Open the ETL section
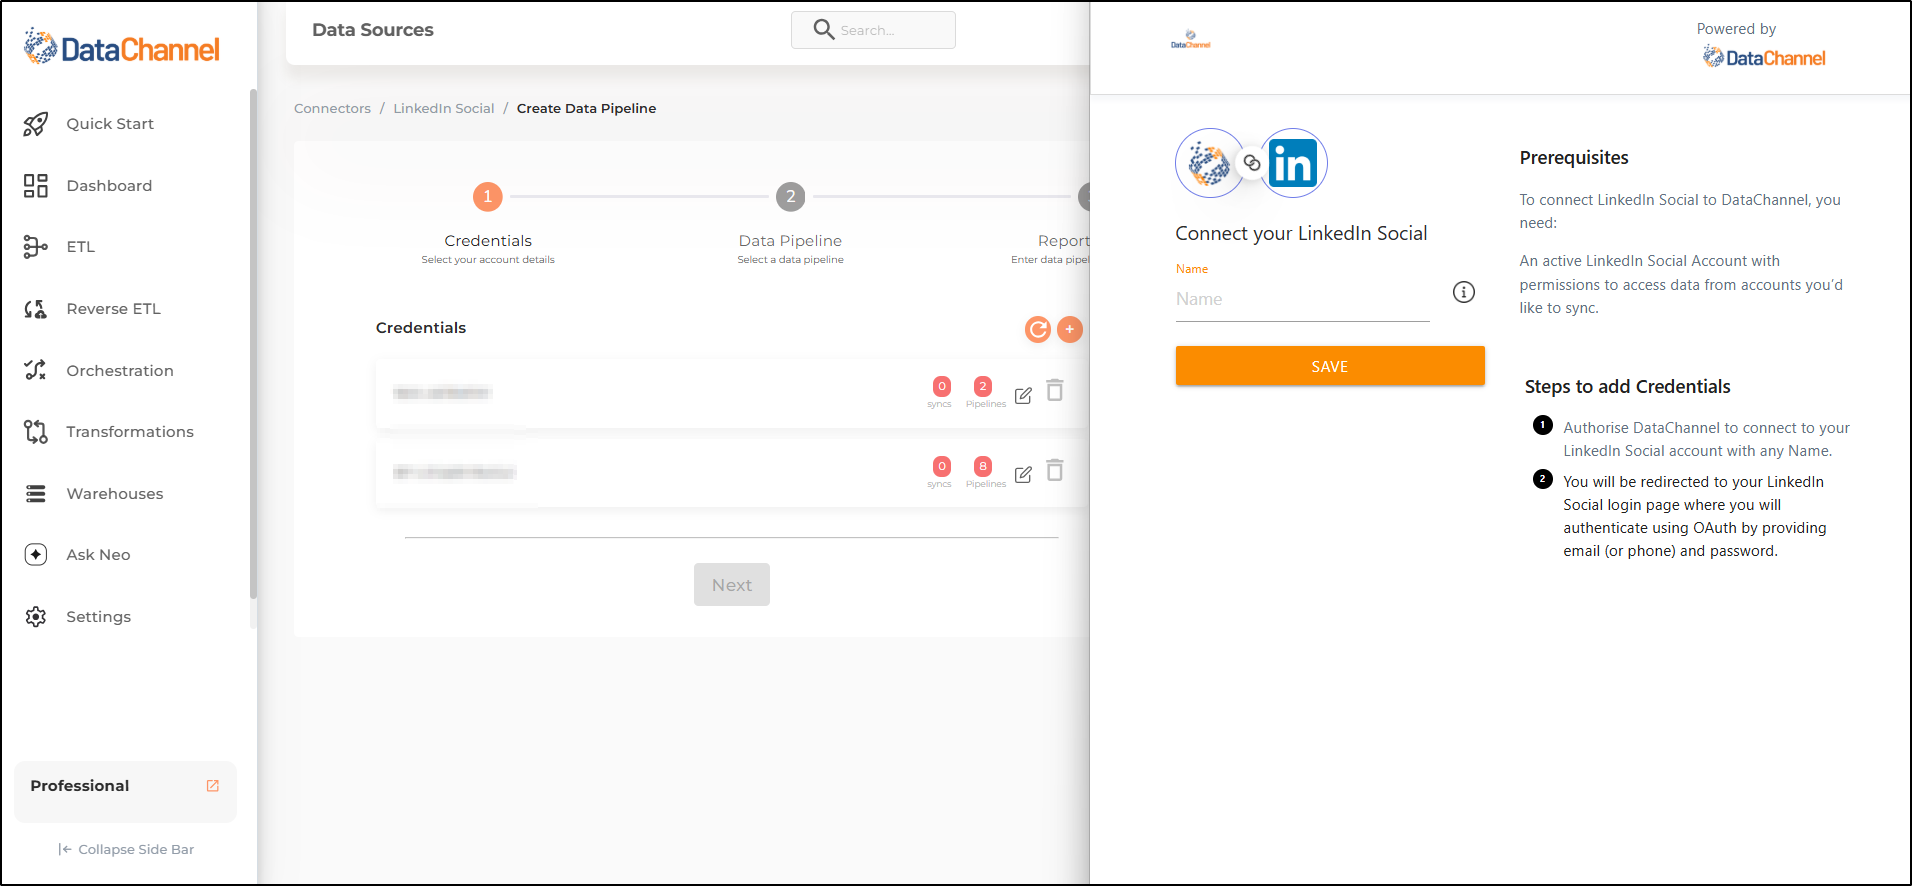This screenshot has height=886, width=1912. [x=80, y=247]
